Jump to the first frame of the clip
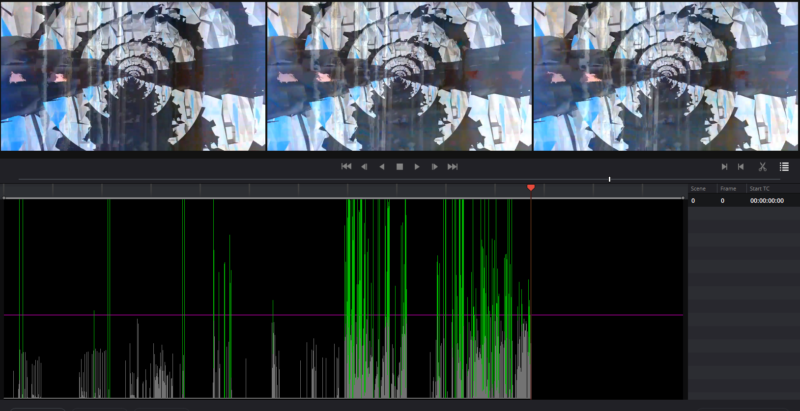This screenshot has height=411, width=800. (346, 166)
